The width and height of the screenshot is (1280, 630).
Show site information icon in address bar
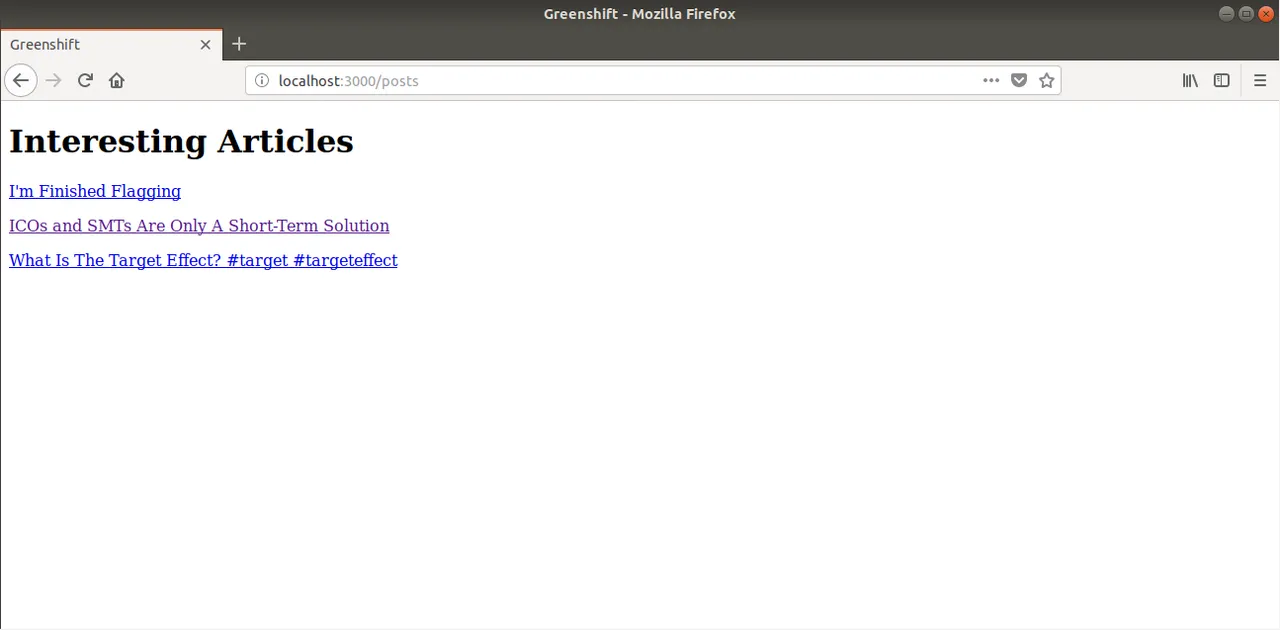click(x=263, y=81)
